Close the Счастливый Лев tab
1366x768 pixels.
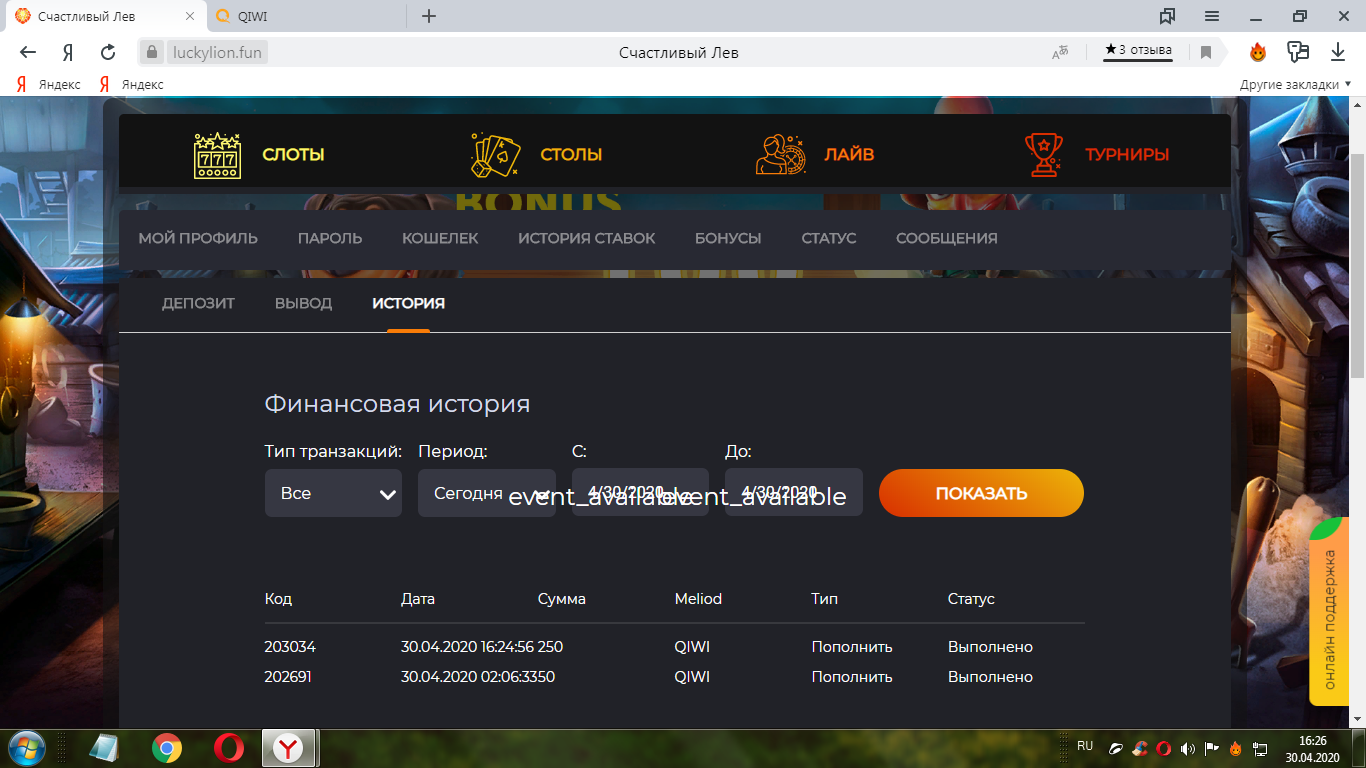[x=189, y=16]
